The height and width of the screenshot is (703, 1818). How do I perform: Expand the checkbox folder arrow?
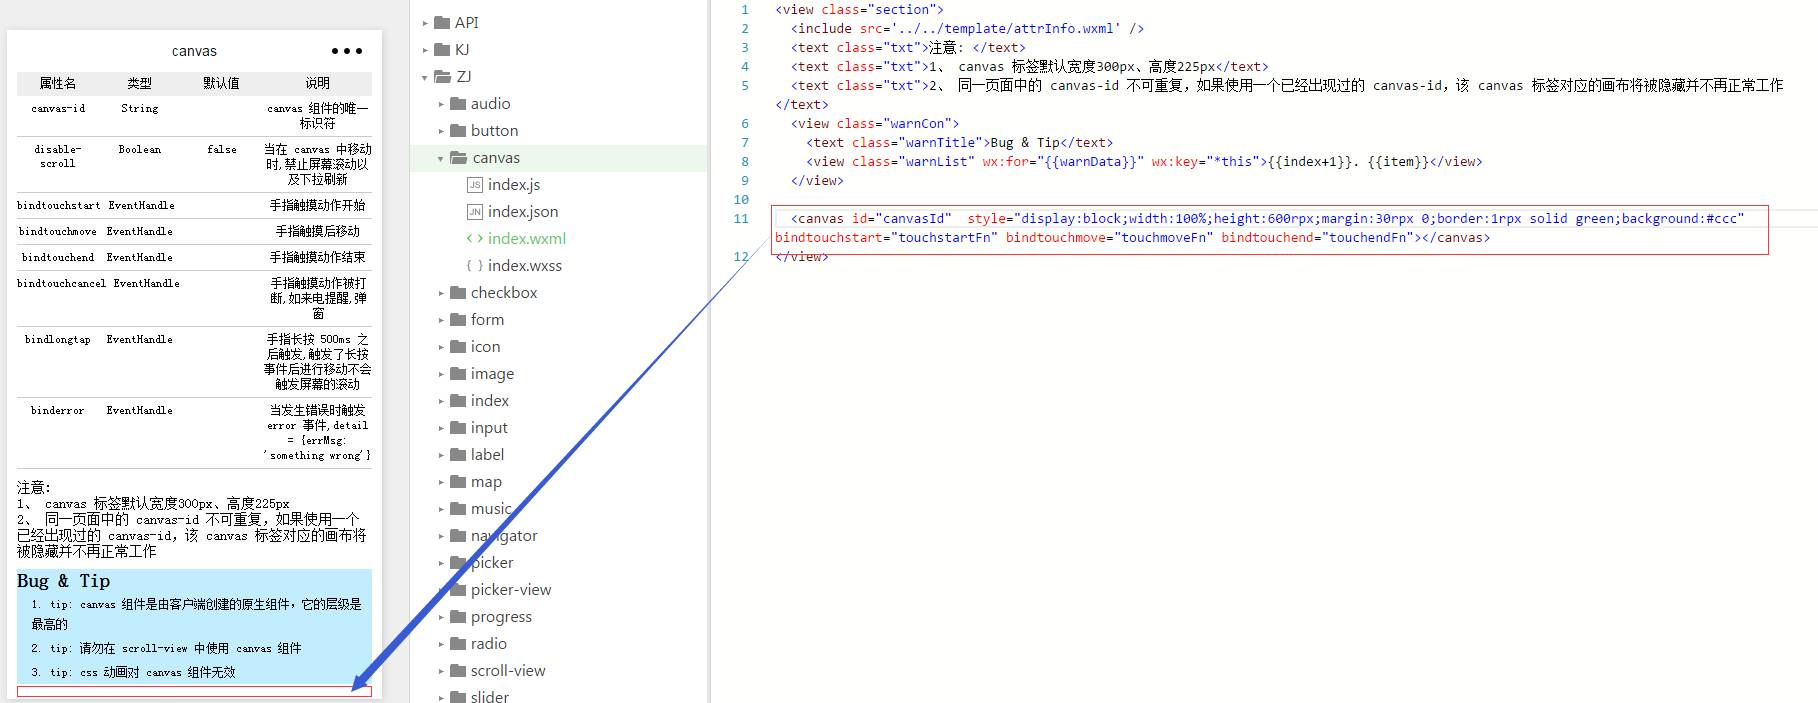click(441, 292)
